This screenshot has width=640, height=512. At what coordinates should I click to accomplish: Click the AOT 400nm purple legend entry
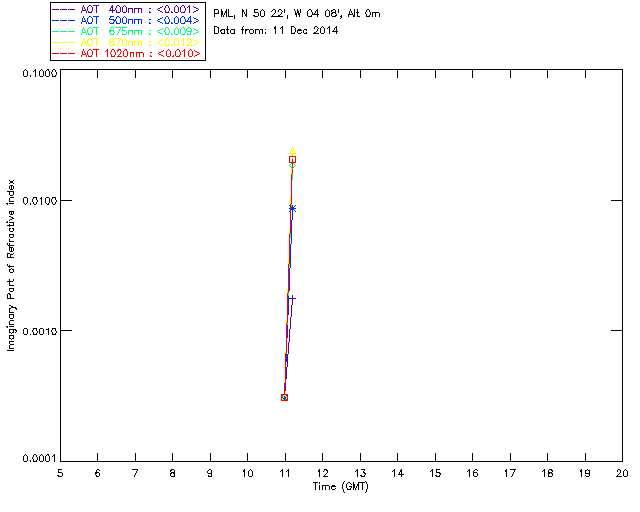point(126,9)
